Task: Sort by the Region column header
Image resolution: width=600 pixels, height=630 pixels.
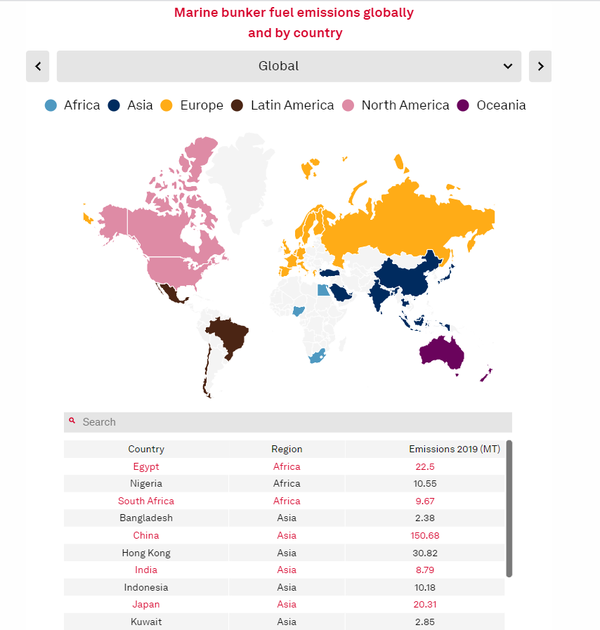Action: pyautogui.click(x=286, y=449)
